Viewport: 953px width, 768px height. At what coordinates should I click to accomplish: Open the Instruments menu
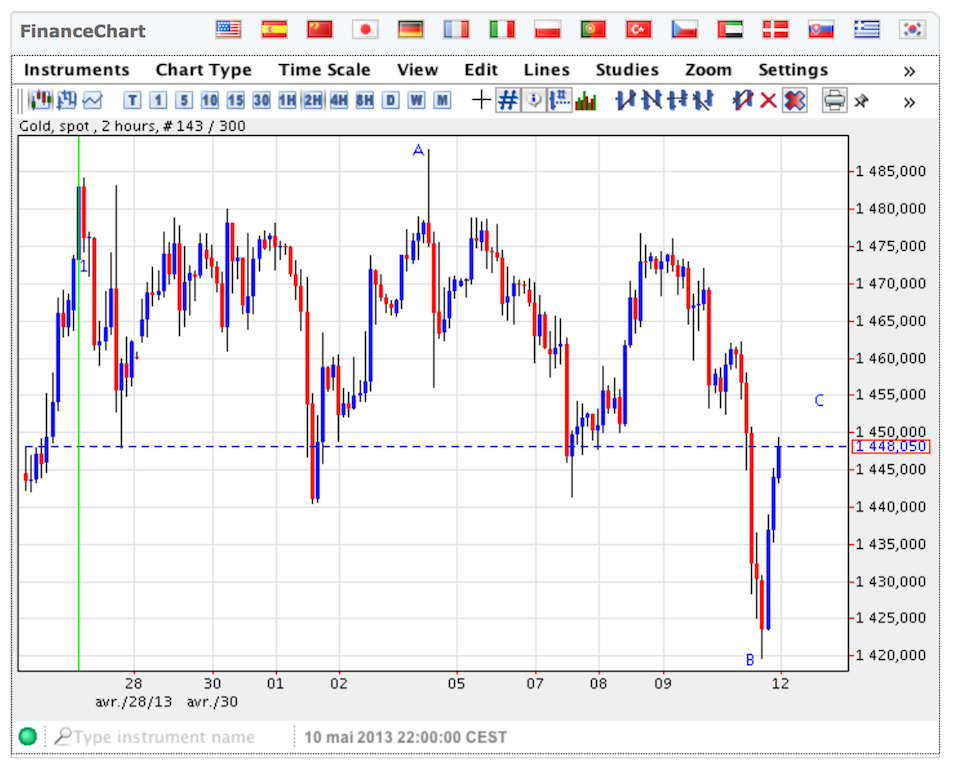[x=77, y=70]
